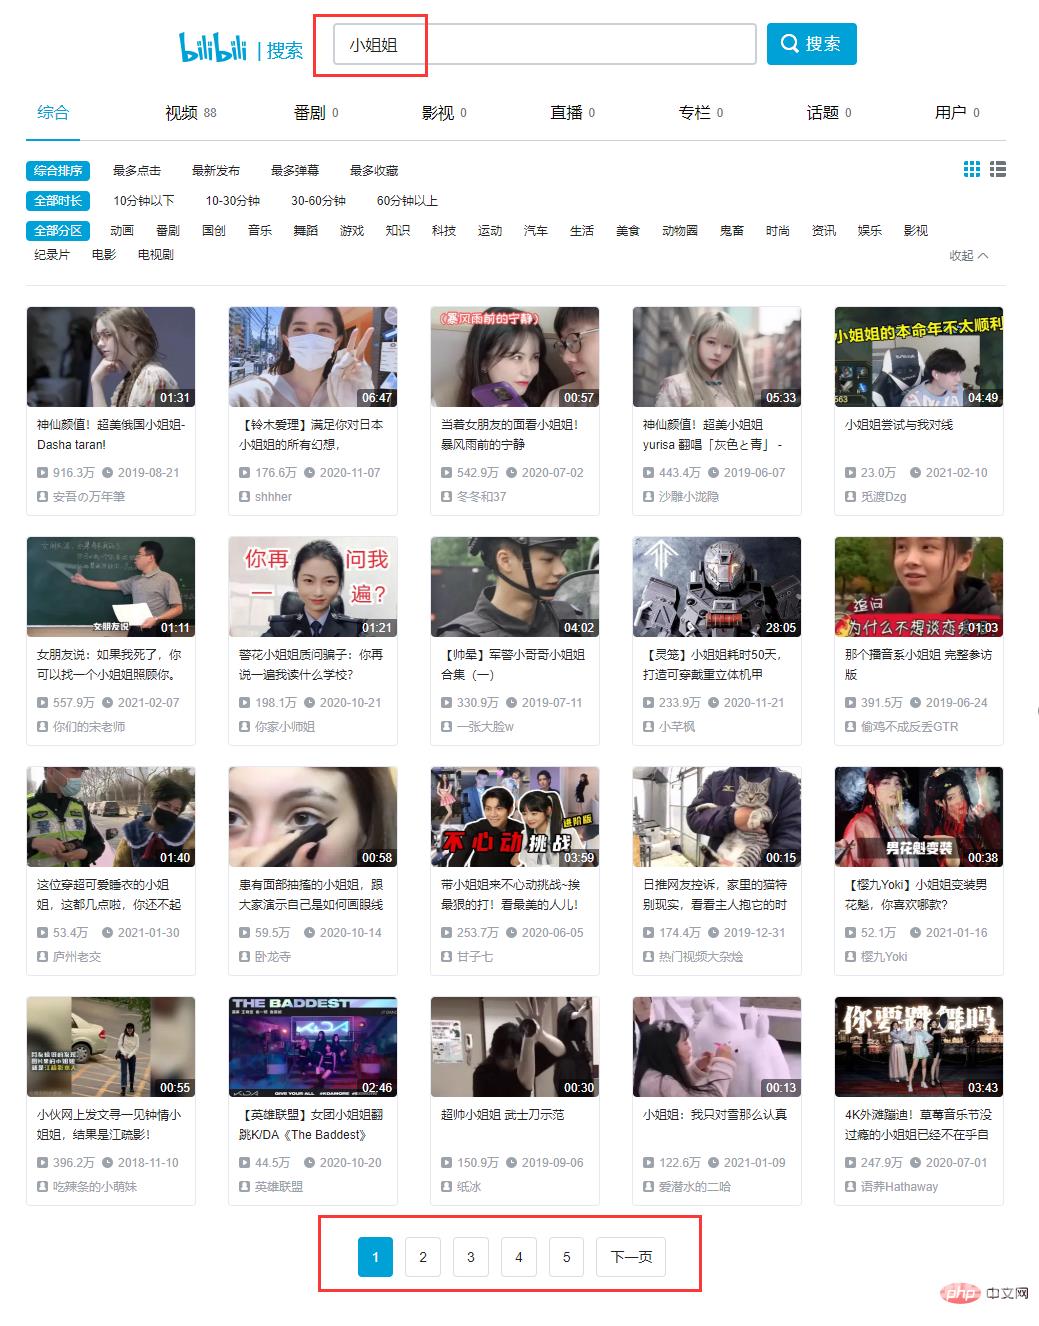Open the 专栏 tab
Image resolution: width=1039 pixels, height=1326 pixels.
tap(700, 113)
